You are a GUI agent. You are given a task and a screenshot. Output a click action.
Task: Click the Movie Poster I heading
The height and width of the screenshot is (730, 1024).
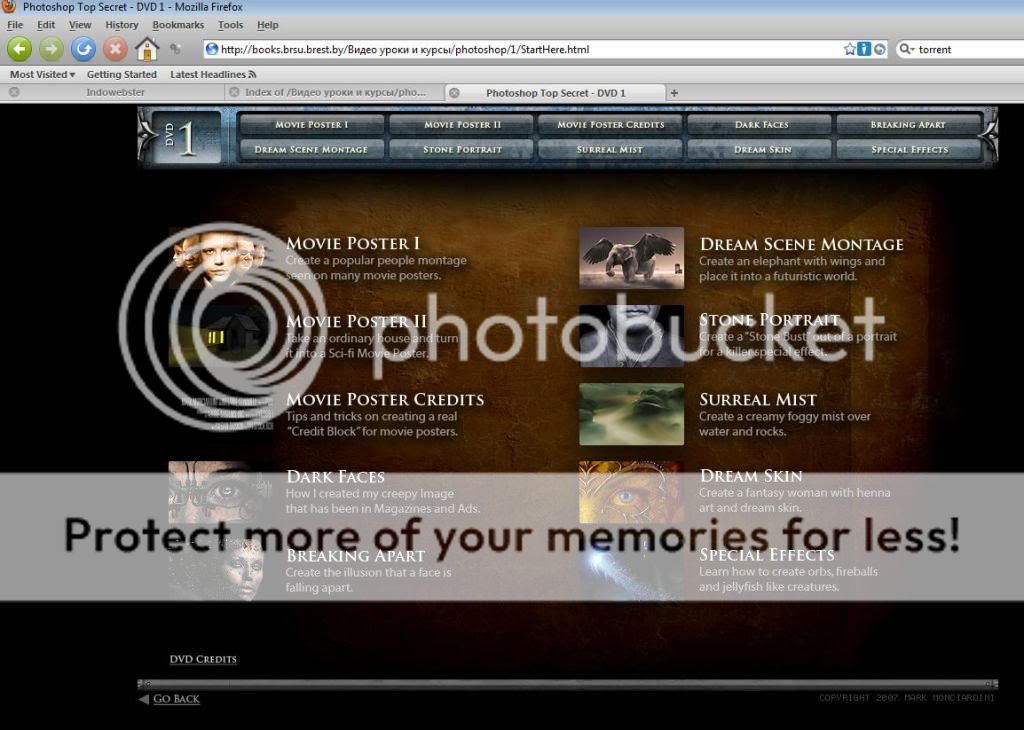click(353, 243)
